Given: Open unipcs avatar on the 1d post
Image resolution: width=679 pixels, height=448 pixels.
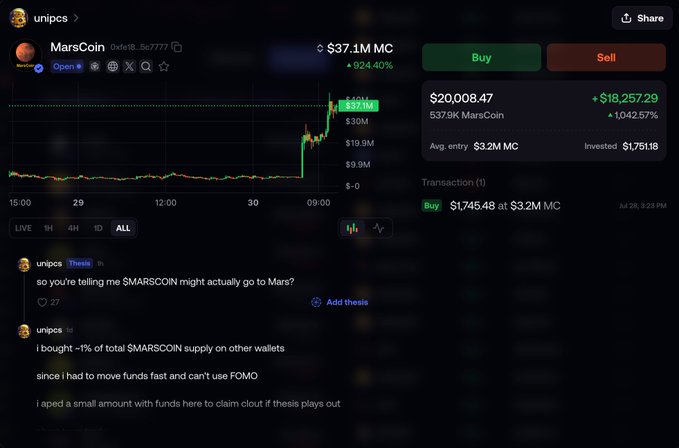Looking at the screenshot, I should pyautogui.click(x=24, y=331).
